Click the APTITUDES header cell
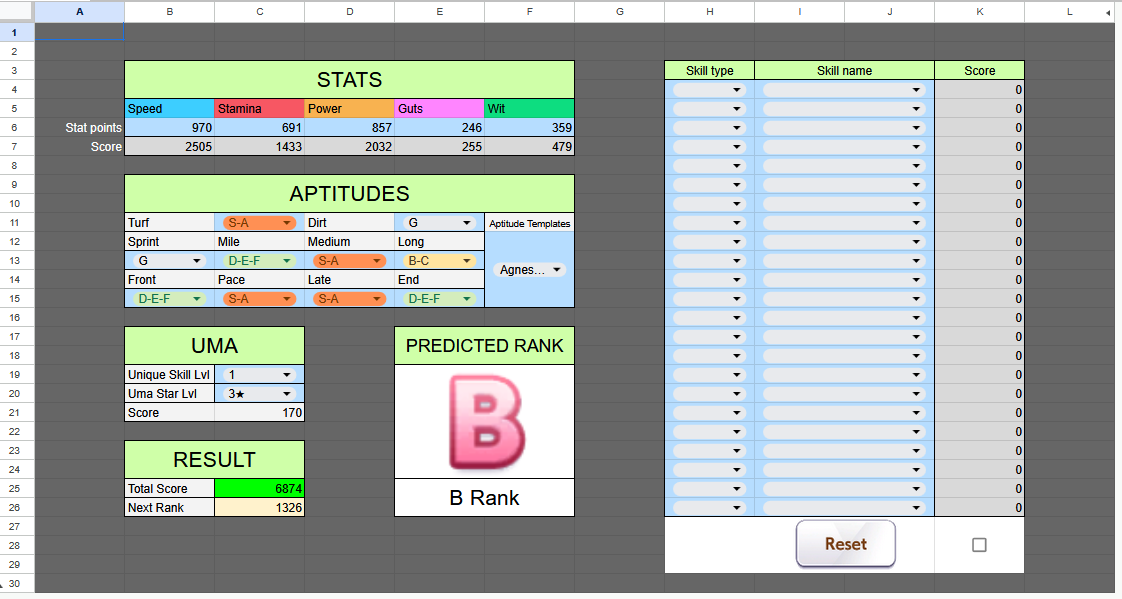This screenshot has width=1122, height=599. (x=349, y=193)
